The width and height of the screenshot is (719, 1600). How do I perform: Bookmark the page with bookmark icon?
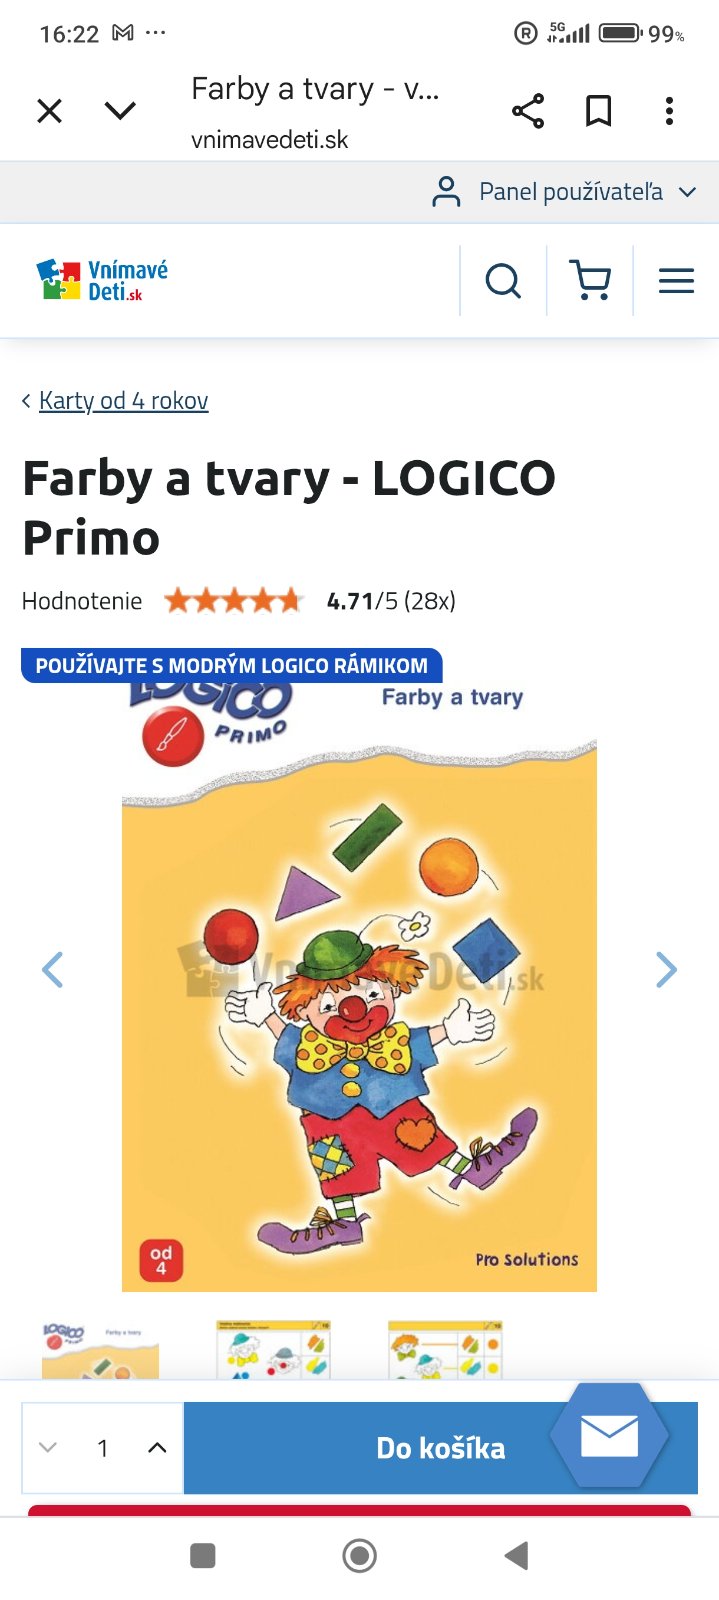(598, 111)
